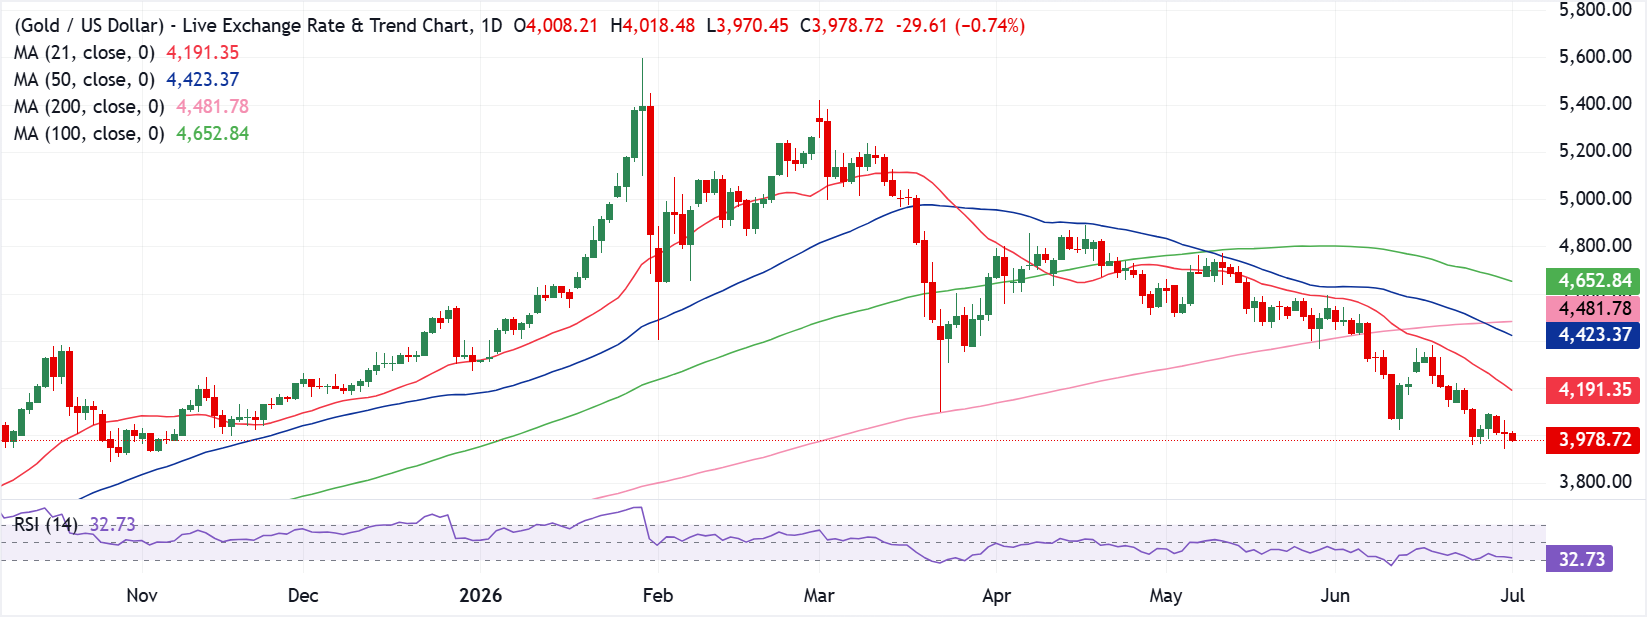
Task: Click the green 4,652.84 price axis tag
Action: 1593,281
